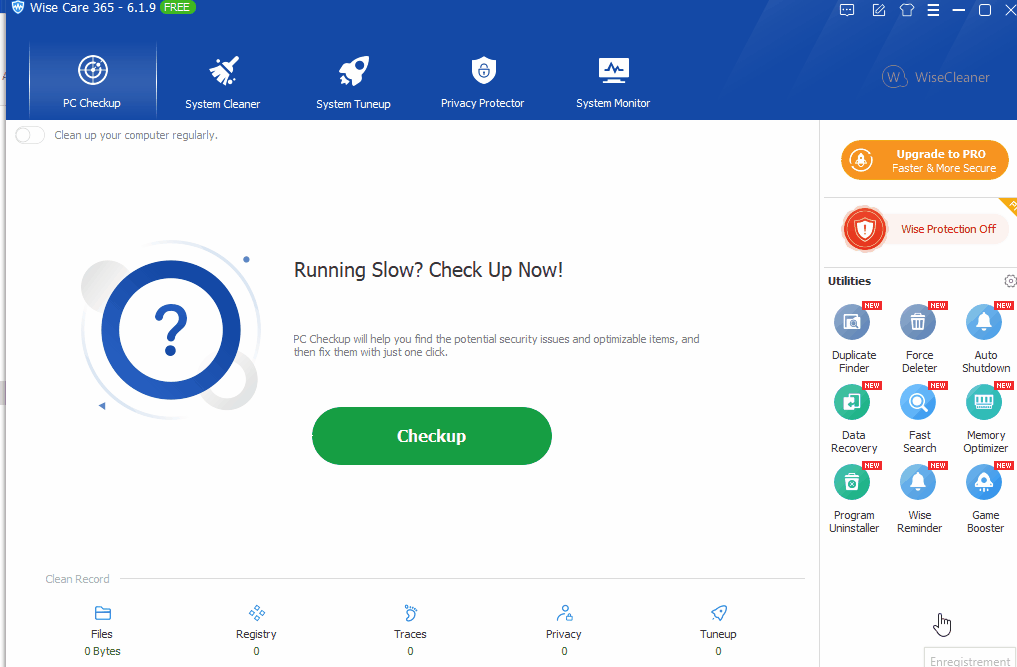Click the '0 Bytes' Files value

(x=102, y=651)
